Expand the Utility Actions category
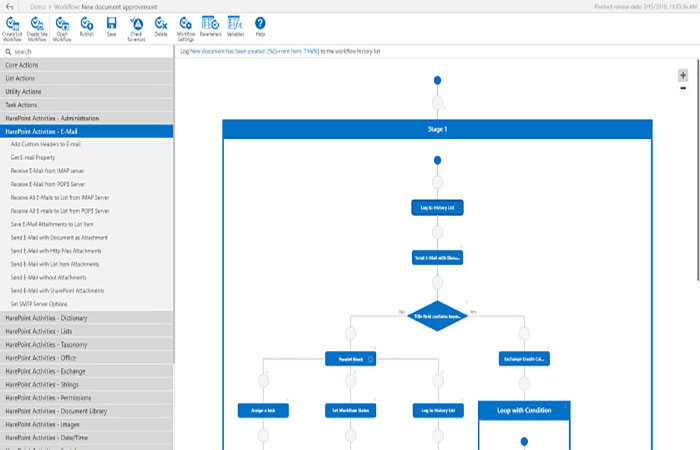The image size is (700, 450). point(87,92)
